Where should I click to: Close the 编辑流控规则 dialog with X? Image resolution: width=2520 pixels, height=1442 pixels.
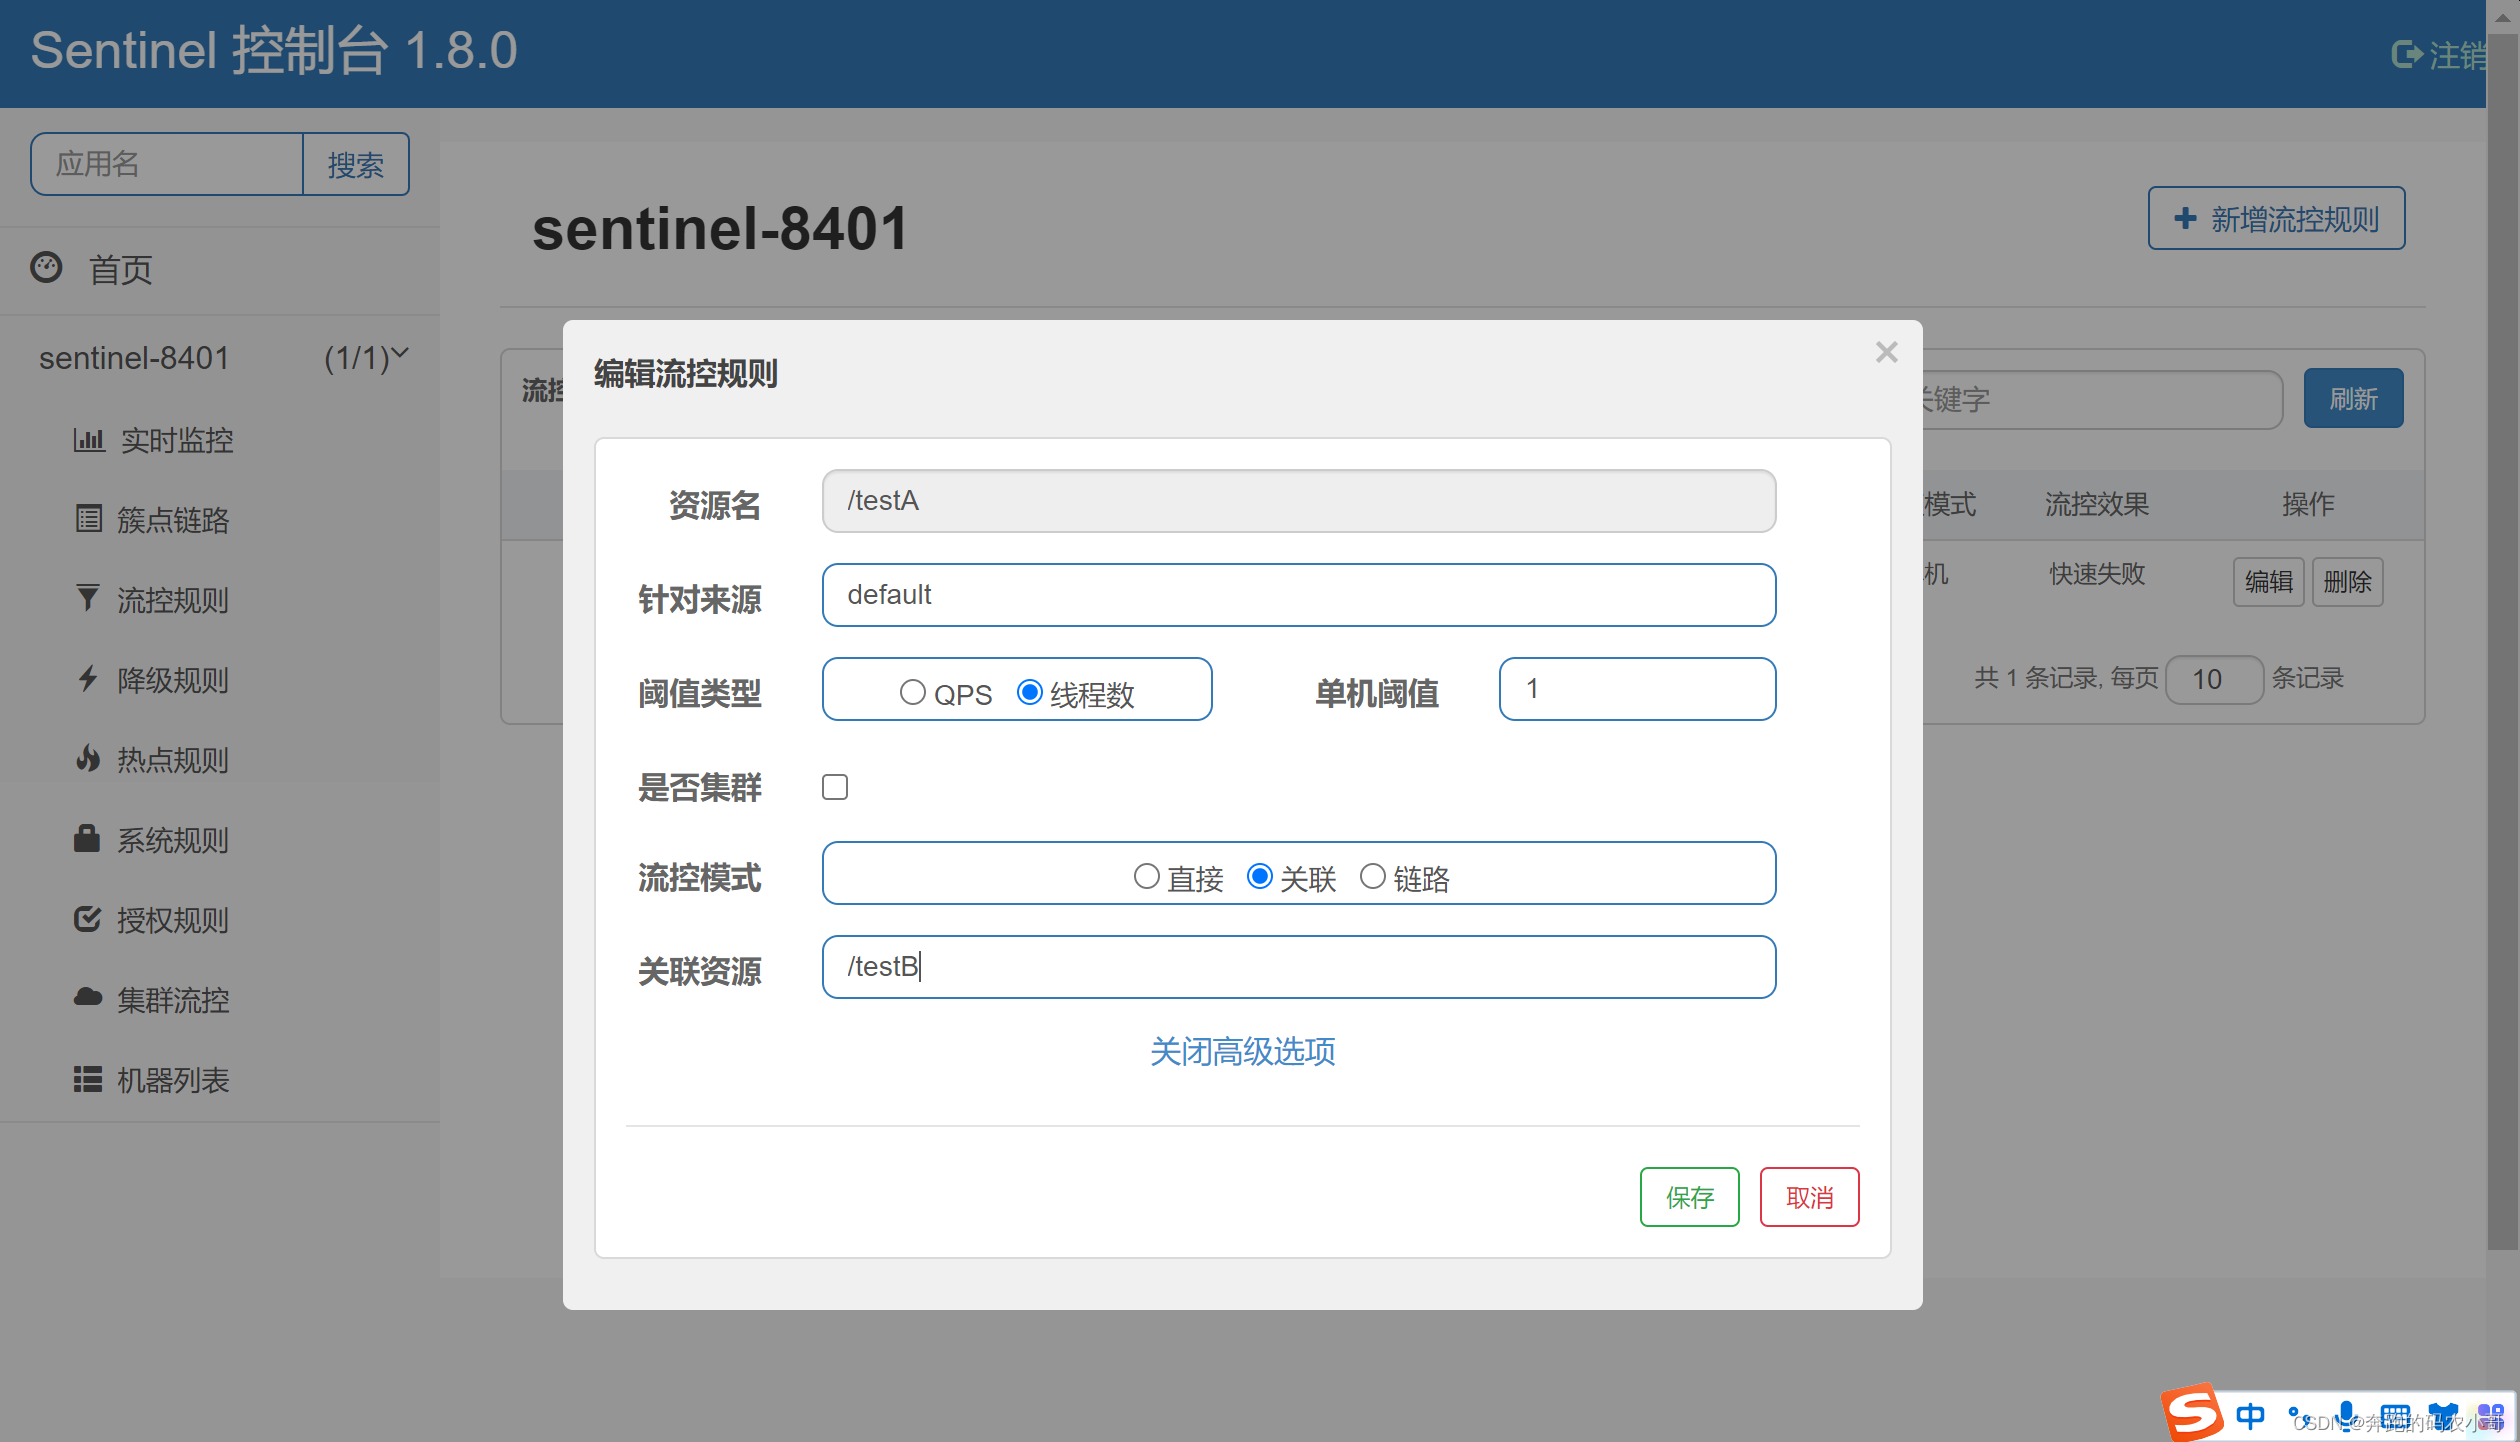1886,352
